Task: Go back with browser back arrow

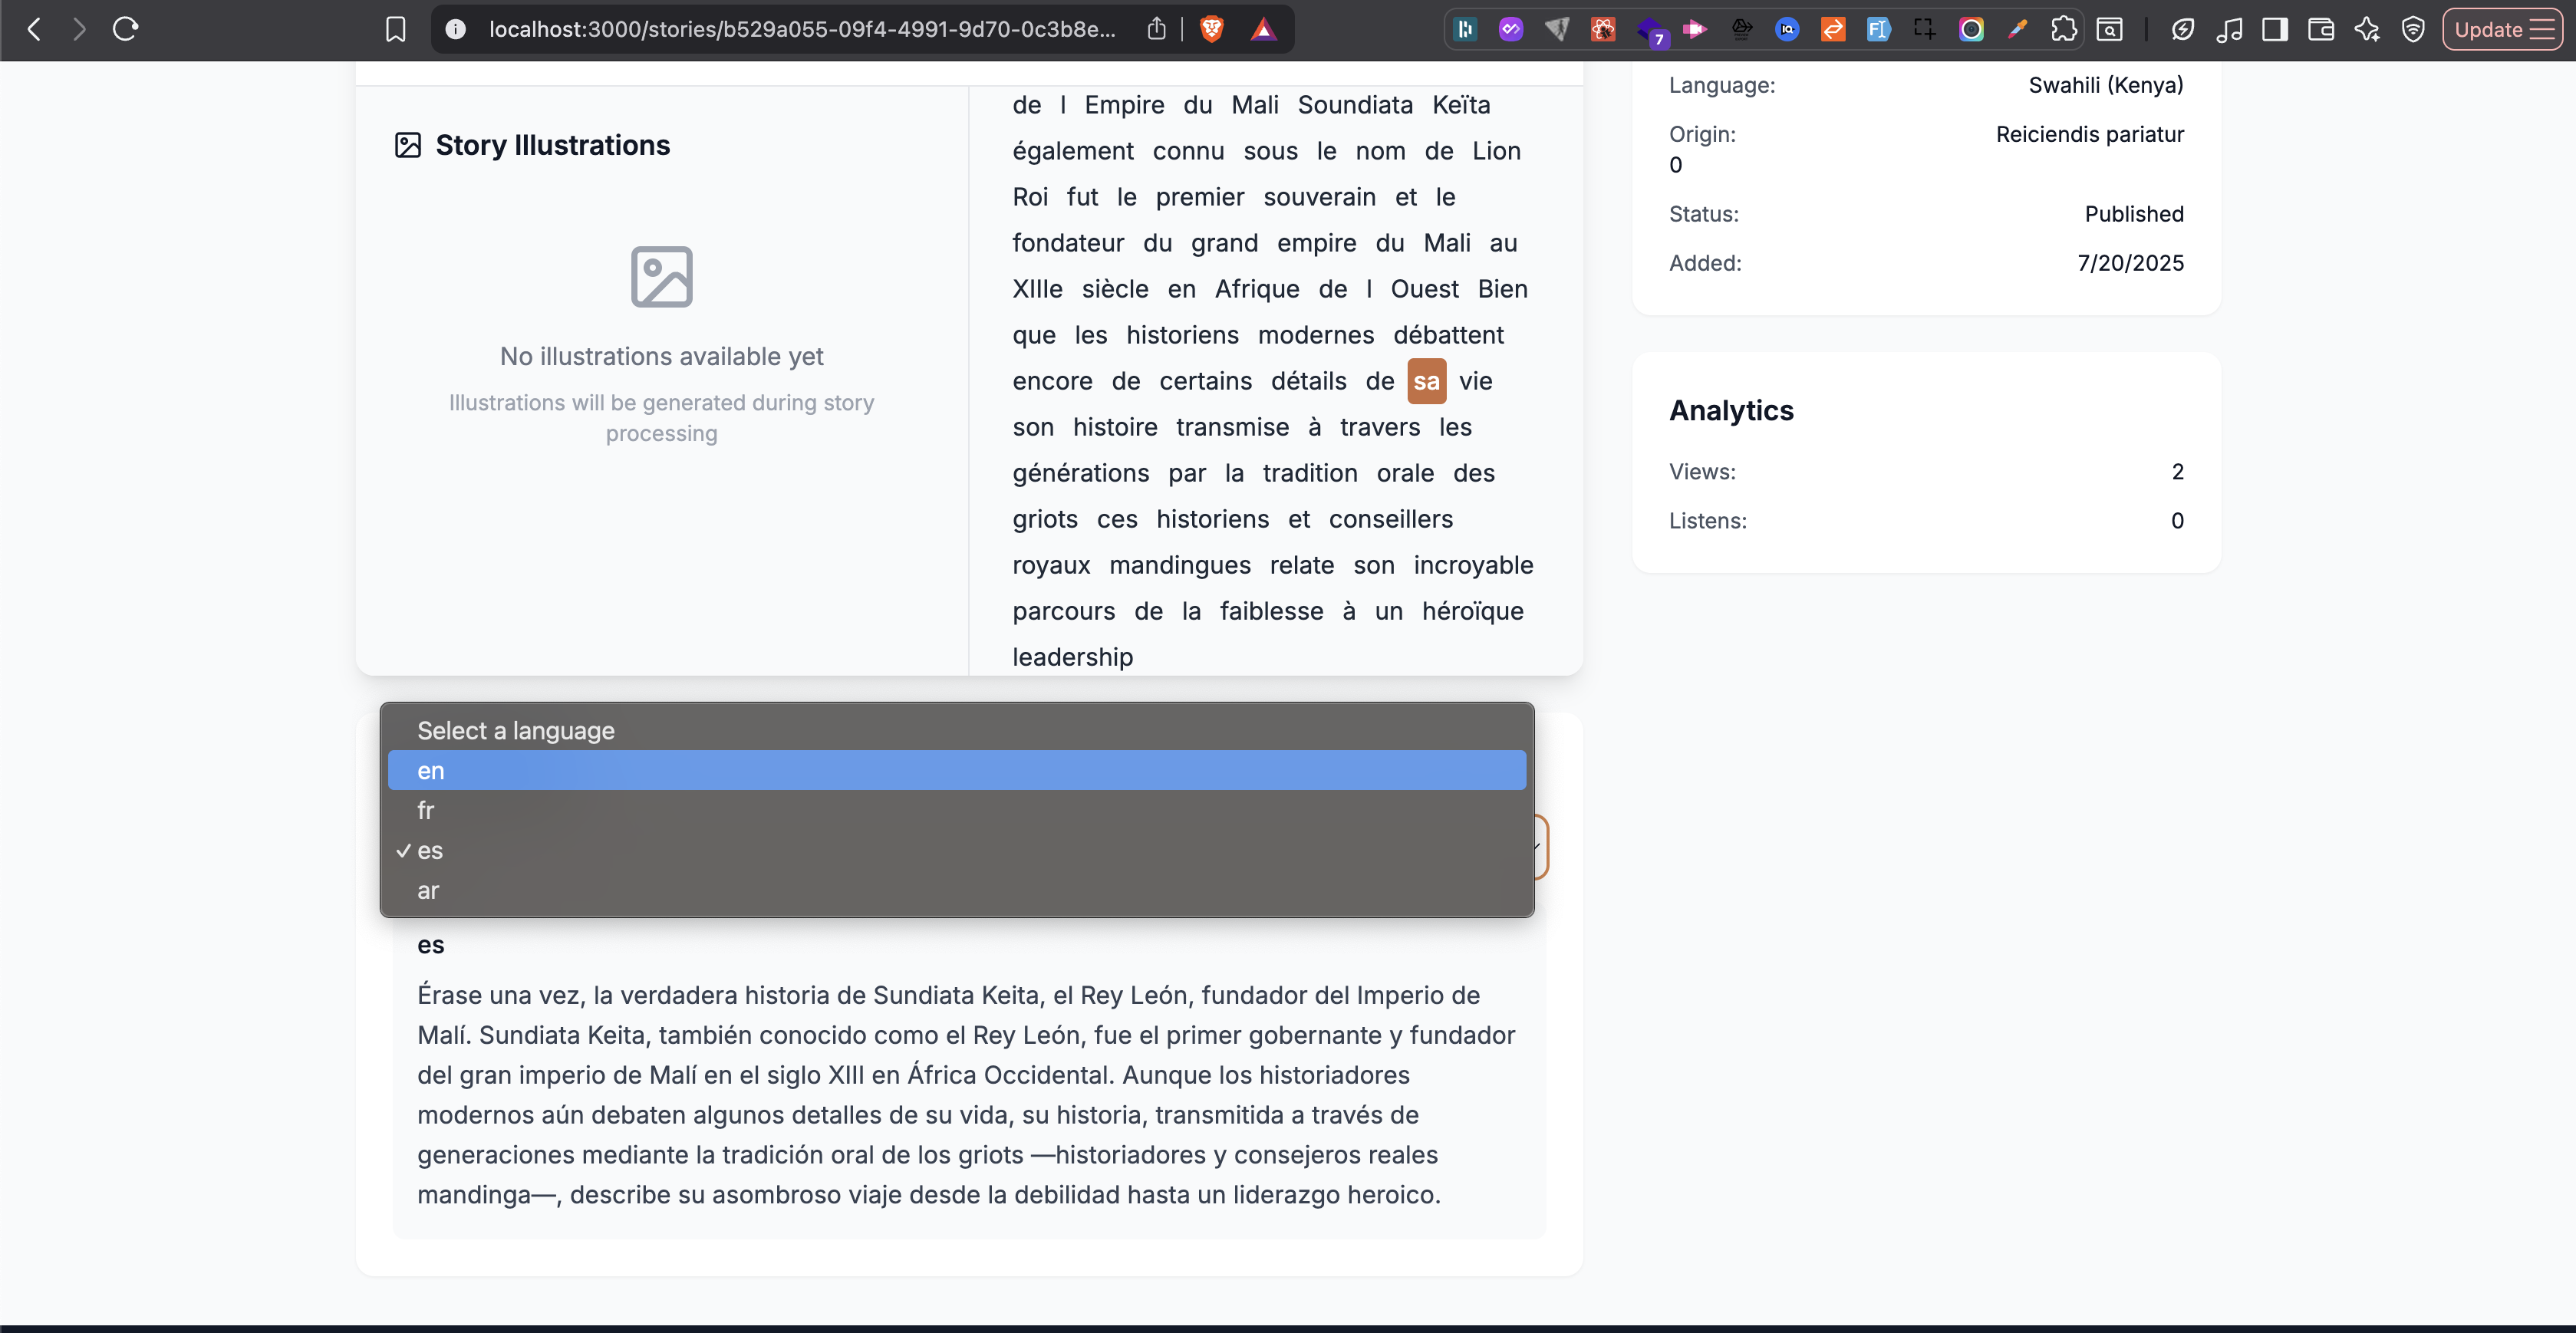Action: pyautogui.click(x=34, y=29)
